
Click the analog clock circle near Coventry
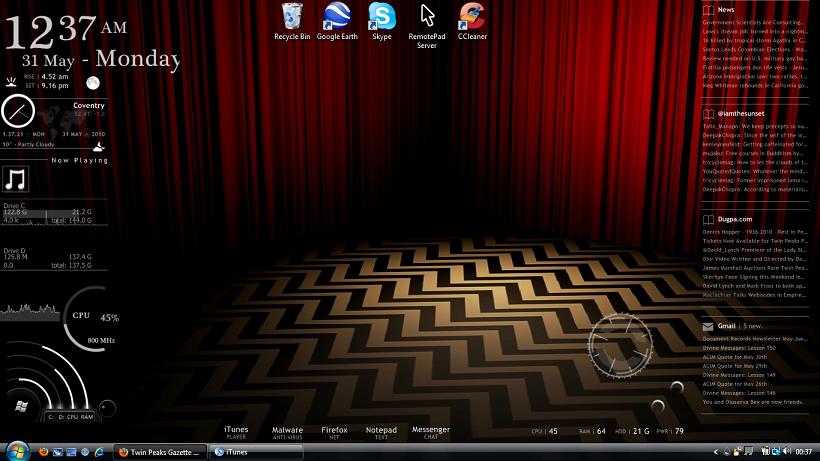[18, 111]
